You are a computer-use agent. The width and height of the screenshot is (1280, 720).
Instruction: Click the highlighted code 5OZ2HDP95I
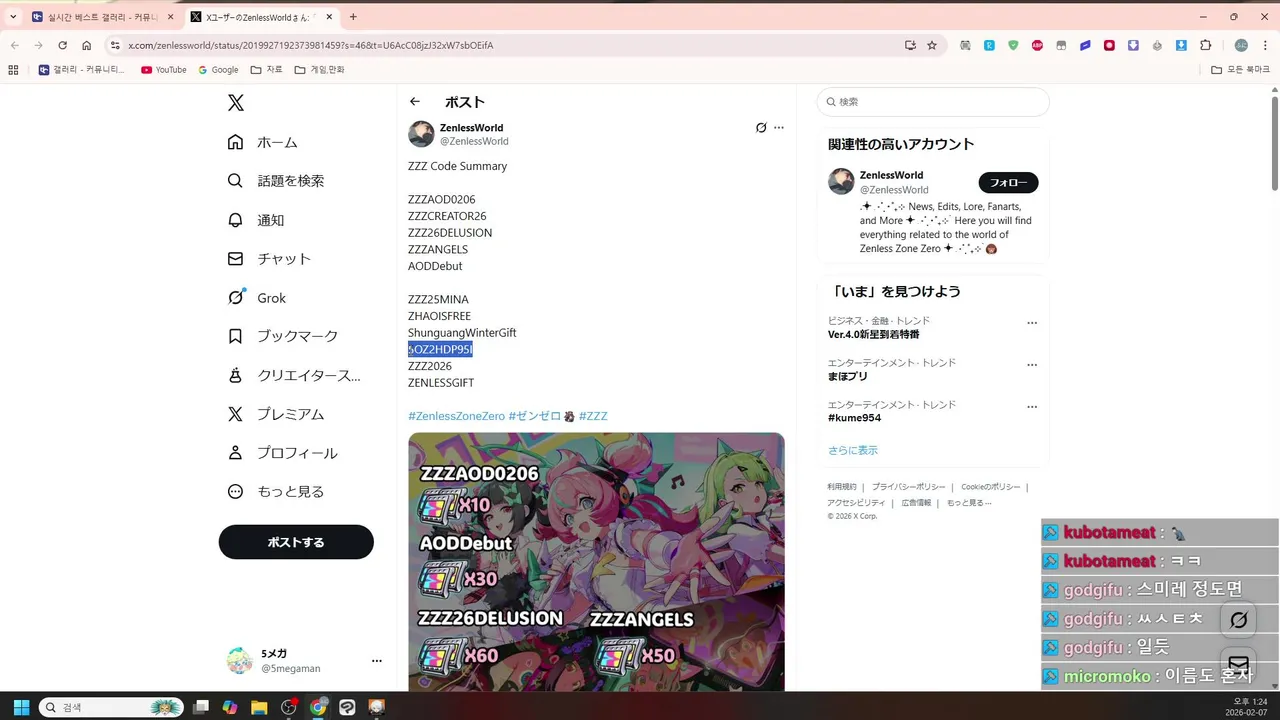coord(440,349)
